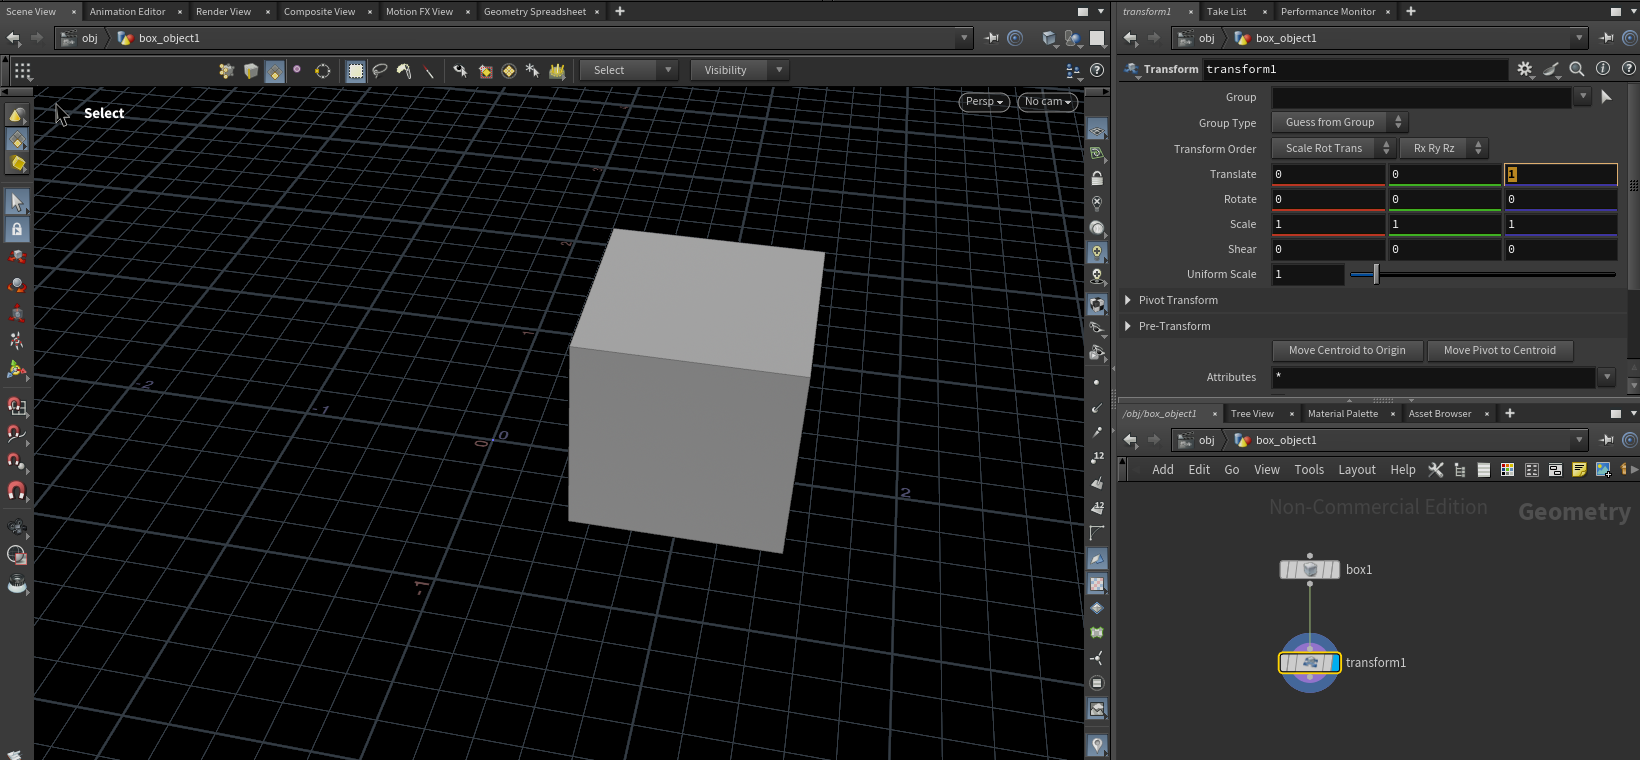Add a background image via network toolbar icon

(x=1604, y=469)
